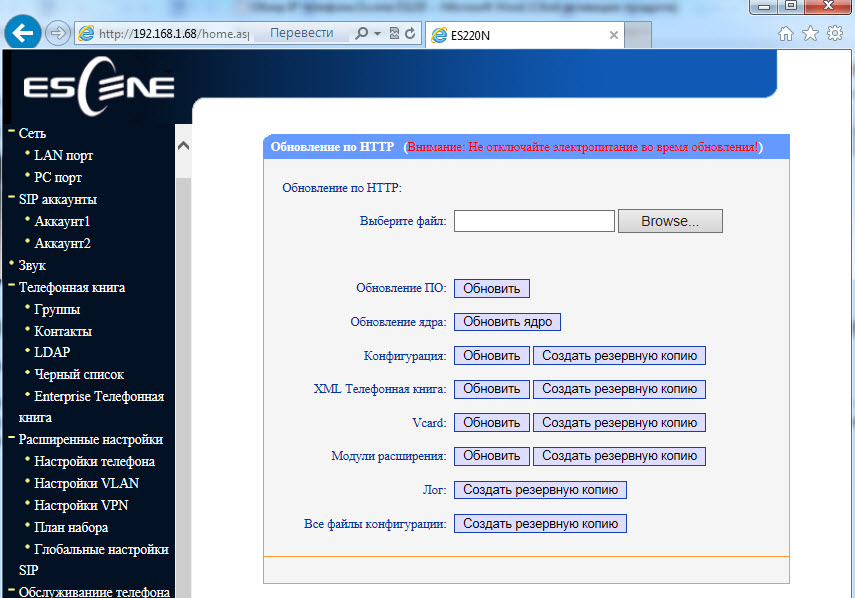
Task: Create backup copy of Vcard
Action: coord(619,422)
